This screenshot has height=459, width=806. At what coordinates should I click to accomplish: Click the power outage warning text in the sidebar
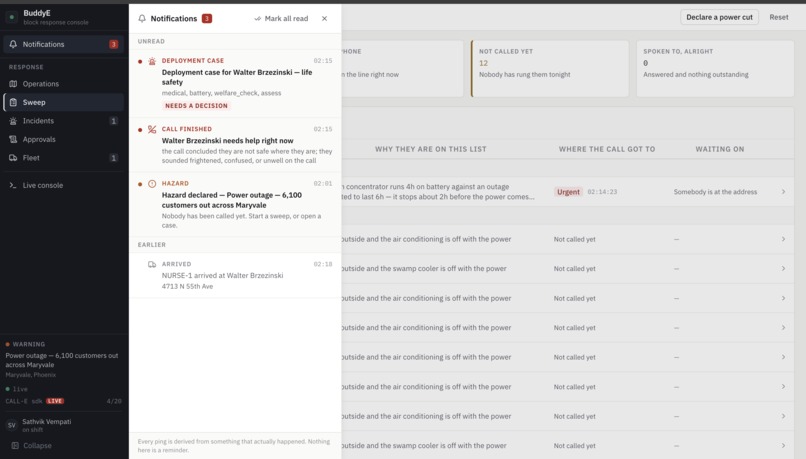[62, 360]
